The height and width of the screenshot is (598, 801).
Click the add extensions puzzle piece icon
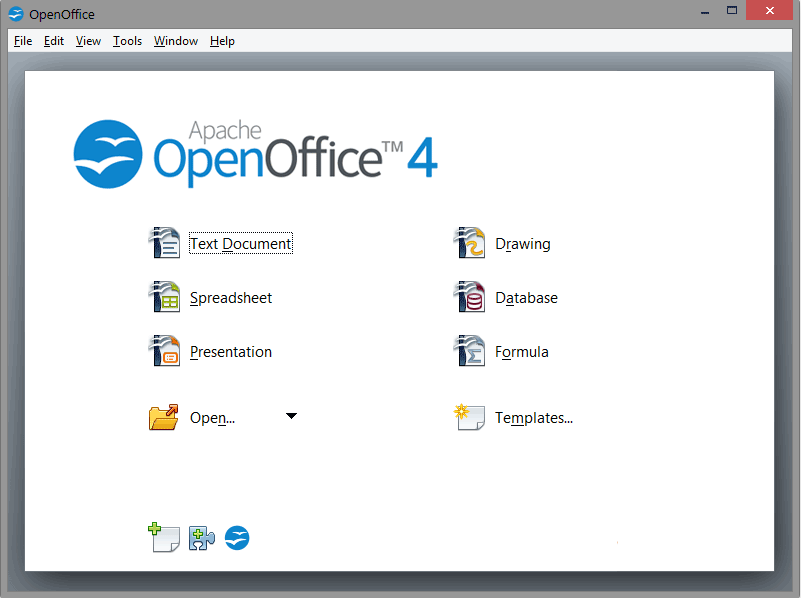click(x=201, y=537)
